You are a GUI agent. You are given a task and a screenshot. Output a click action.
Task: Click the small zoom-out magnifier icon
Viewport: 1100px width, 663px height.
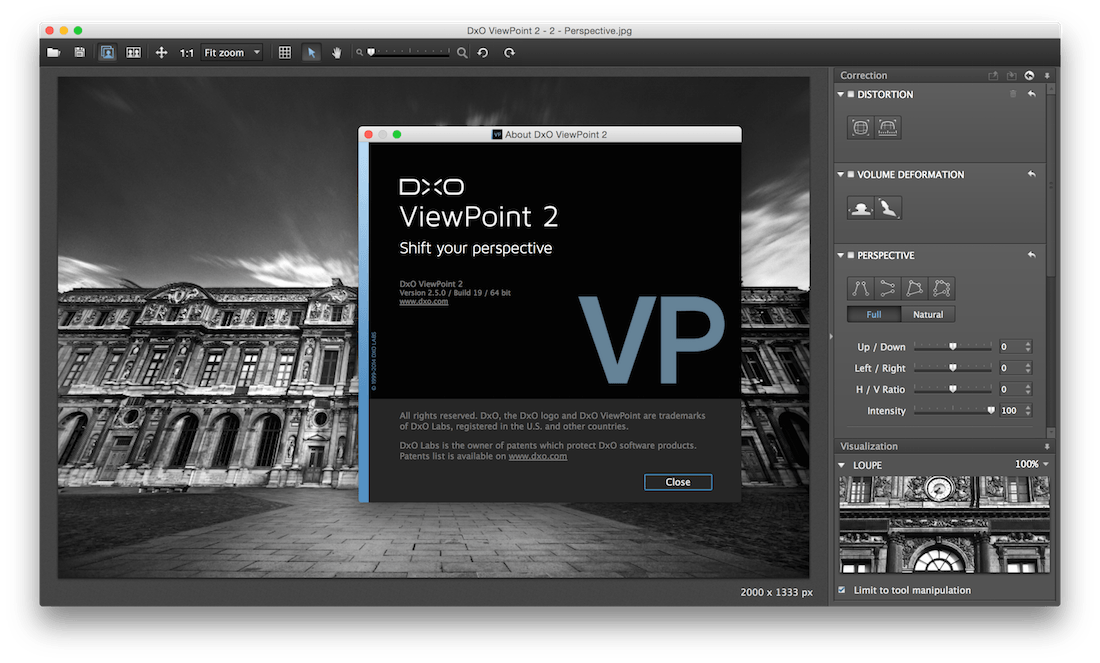pos(359,53)
